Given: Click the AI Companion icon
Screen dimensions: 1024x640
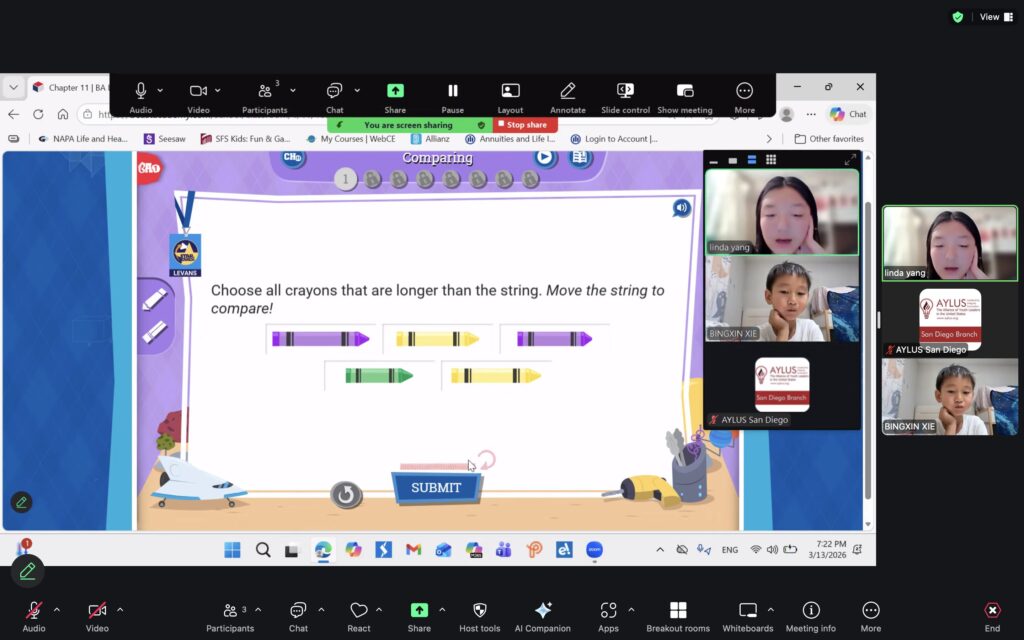Looking at the screenshot, I should [x=543, y=610].
